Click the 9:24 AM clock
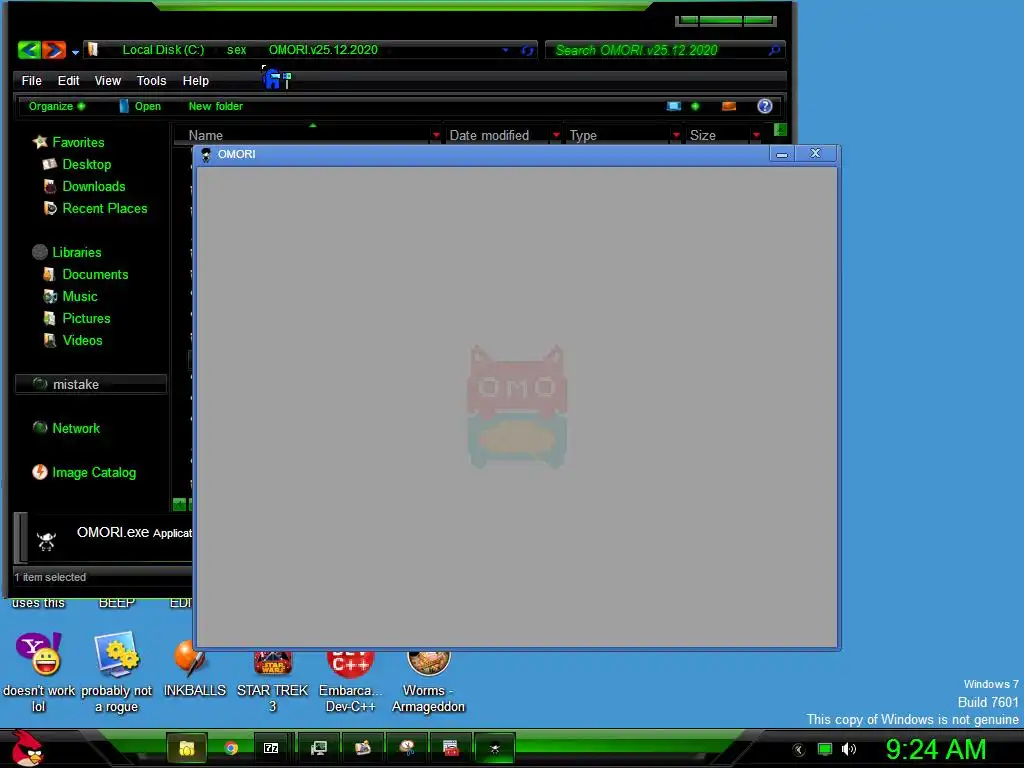 tap(935, 749)
